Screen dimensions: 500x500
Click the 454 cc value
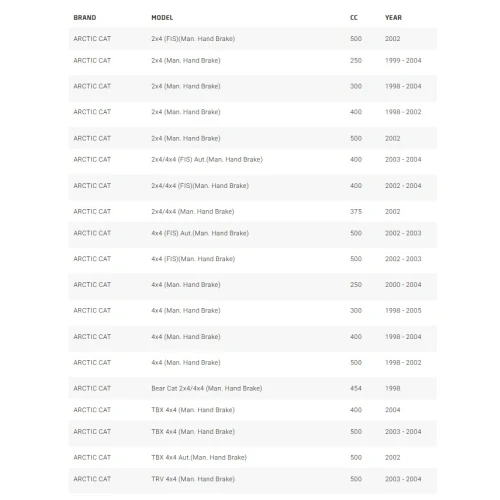point(356,389)
